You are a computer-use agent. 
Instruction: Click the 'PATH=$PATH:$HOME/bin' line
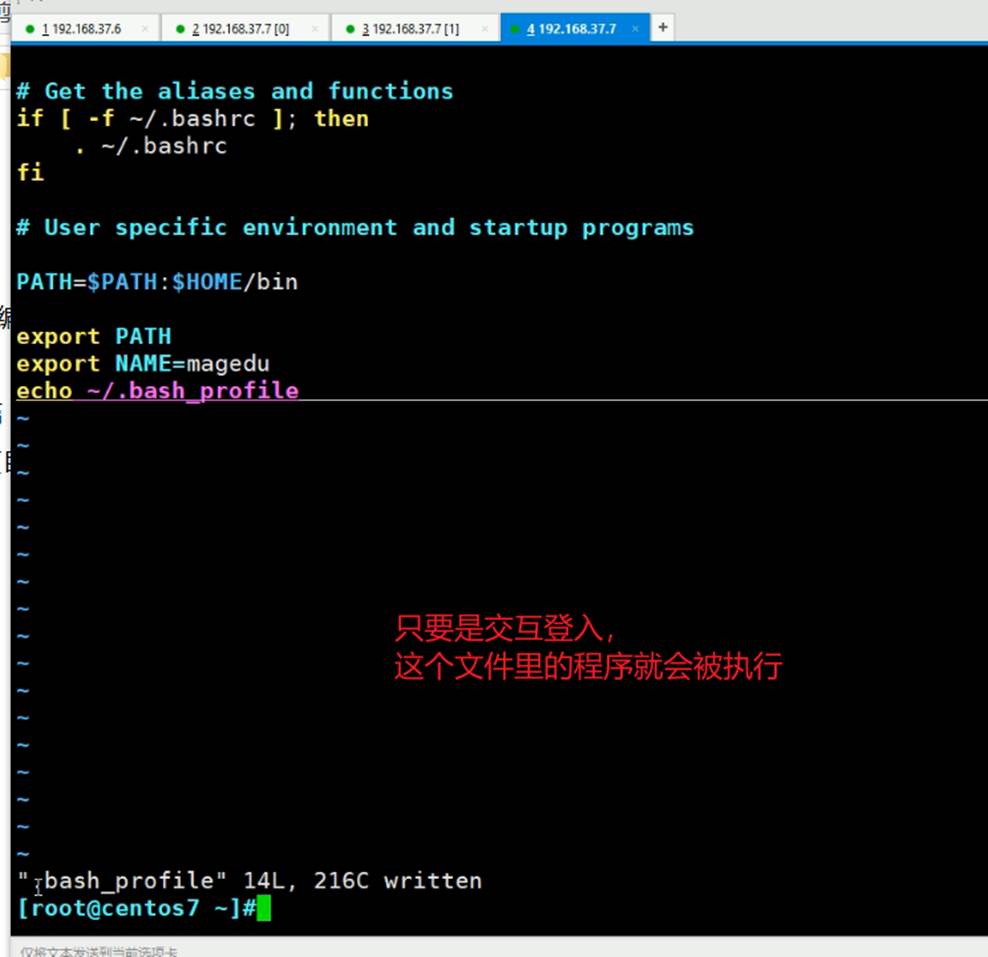pyautogui.click(x=157, y=282)
